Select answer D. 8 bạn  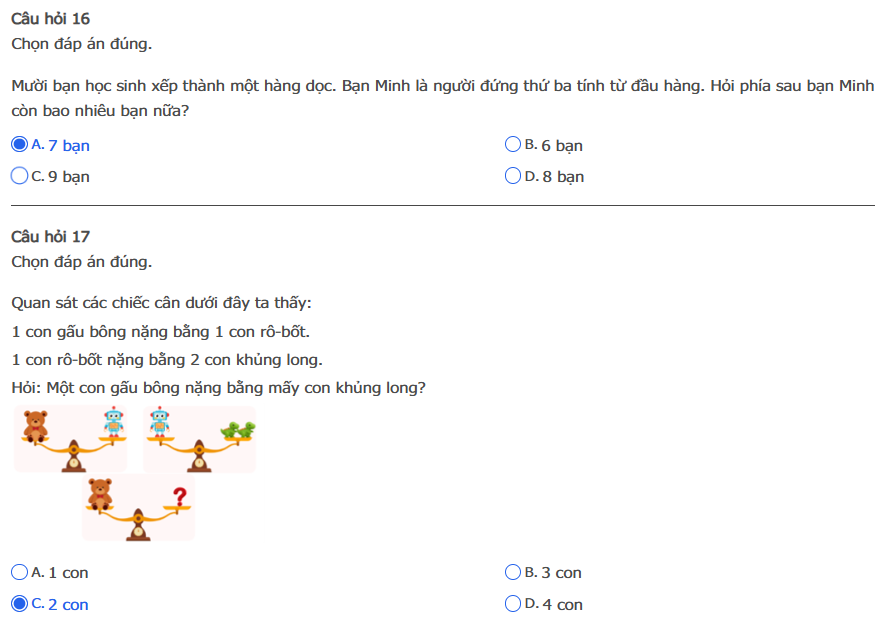click(514, 176)
